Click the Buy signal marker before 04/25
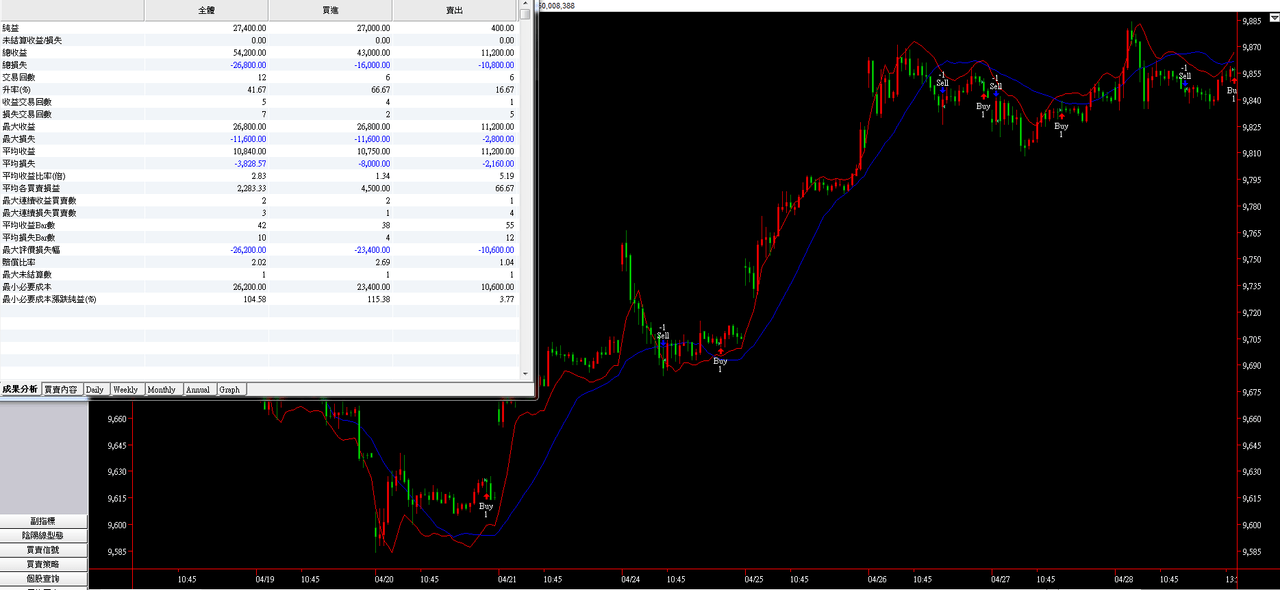1280x590 pixels. [x=720, y=361]
